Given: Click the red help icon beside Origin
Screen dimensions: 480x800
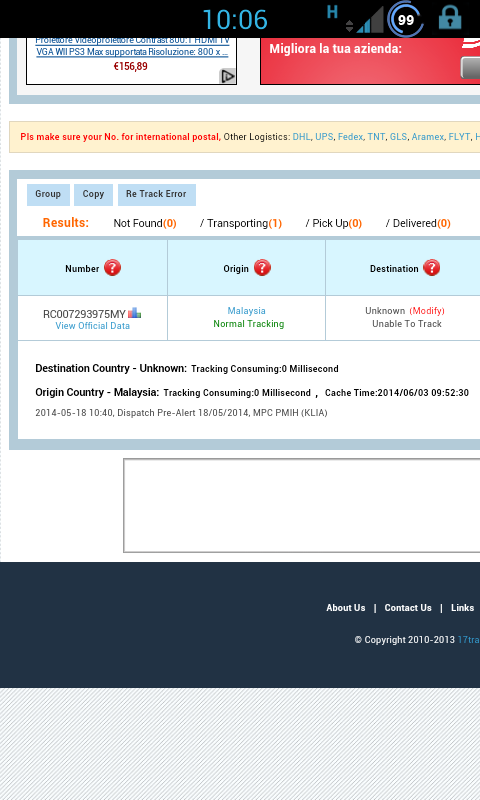Looking at the screenshot, I should pos(262,268).
